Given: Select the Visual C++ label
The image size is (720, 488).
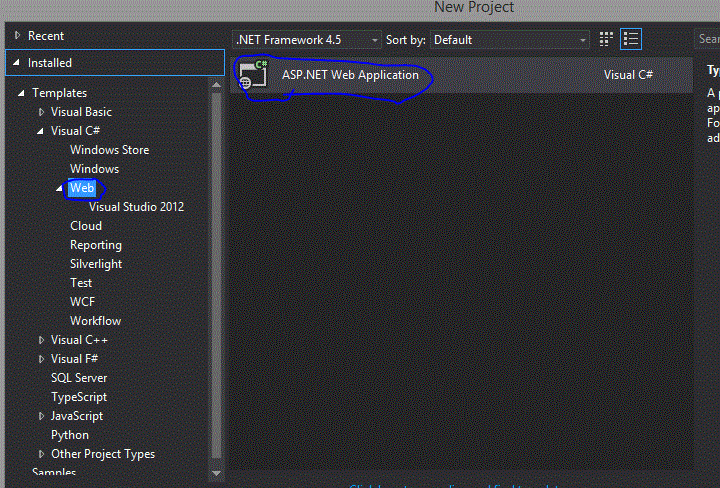Looking at the screenshot, I should [79, 340].
